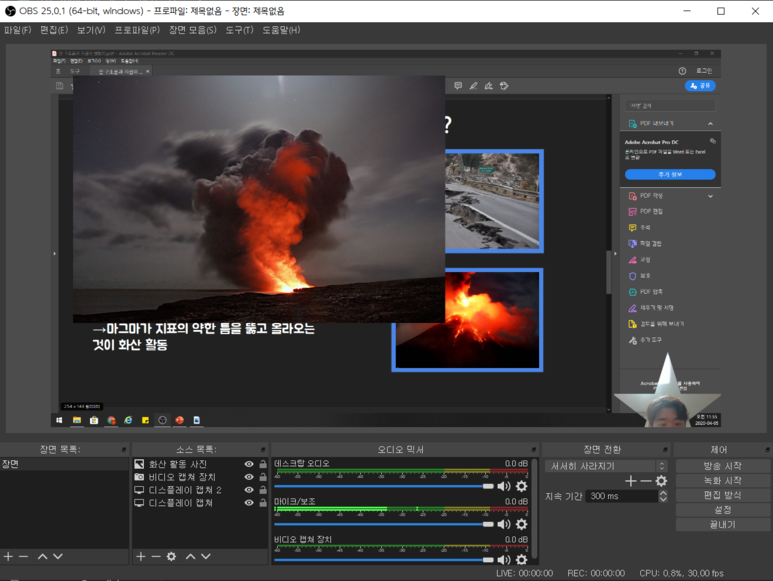
Task: Add a new scene with the plus icon
Action: point(8,556)
